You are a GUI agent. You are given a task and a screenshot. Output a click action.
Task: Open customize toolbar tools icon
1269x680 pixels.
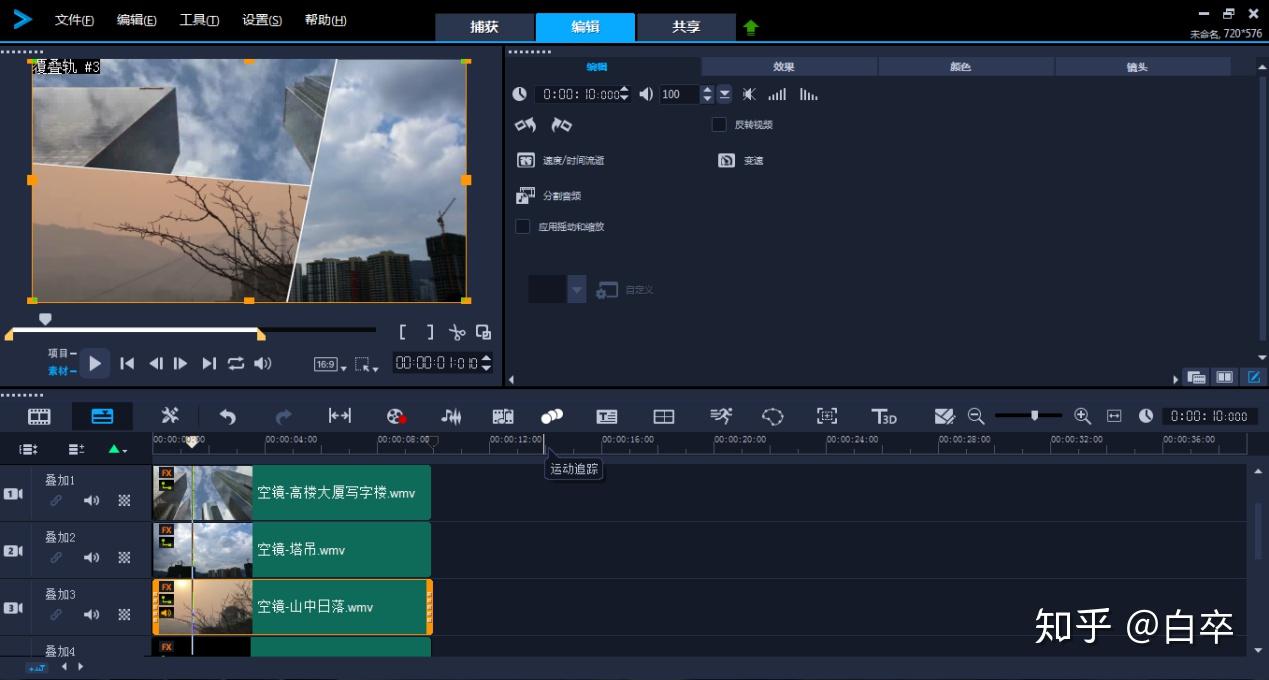click(x=171, y=416)
